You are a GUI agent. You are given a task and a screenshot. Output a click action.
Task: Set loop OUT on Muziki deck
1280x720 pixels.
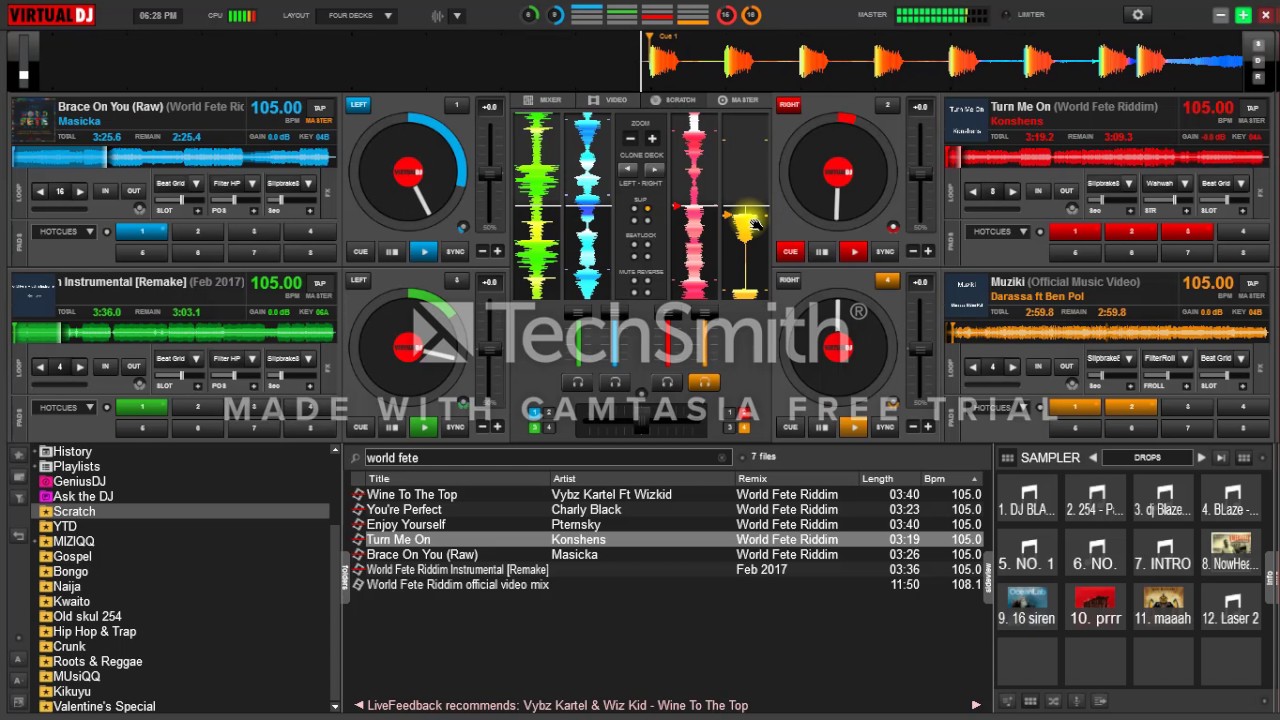pyautogui.click(x=1066, y=366)
